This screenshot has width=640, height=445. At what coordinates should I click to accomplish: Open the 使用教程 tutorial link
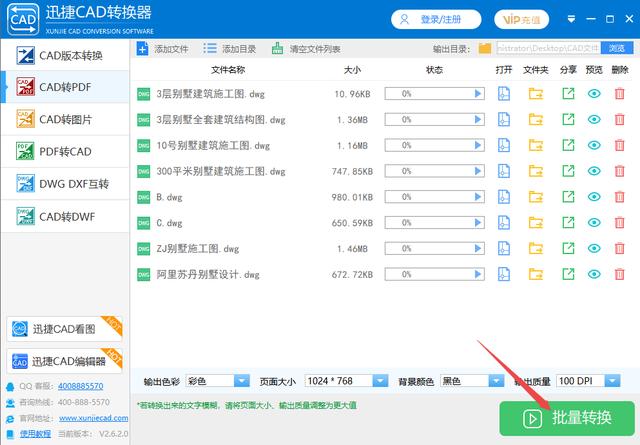point(36,434)
